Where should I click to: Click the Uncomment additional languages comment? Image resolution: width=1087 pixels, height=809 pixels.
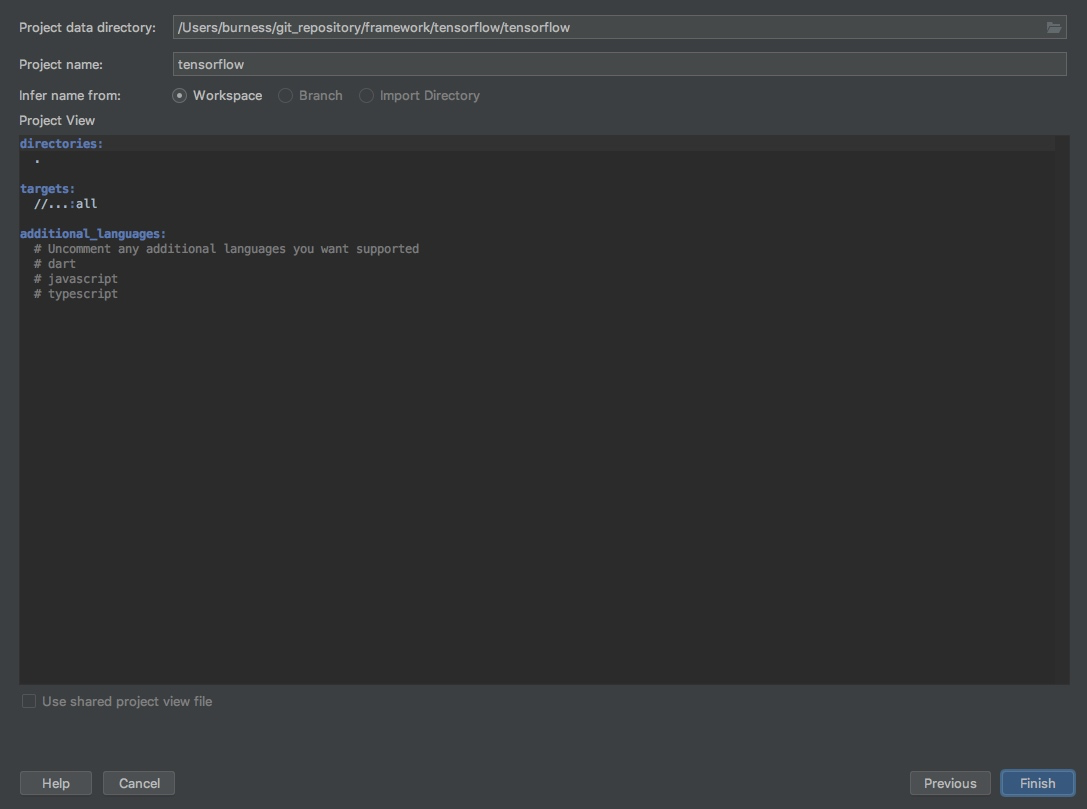(227, 249)
